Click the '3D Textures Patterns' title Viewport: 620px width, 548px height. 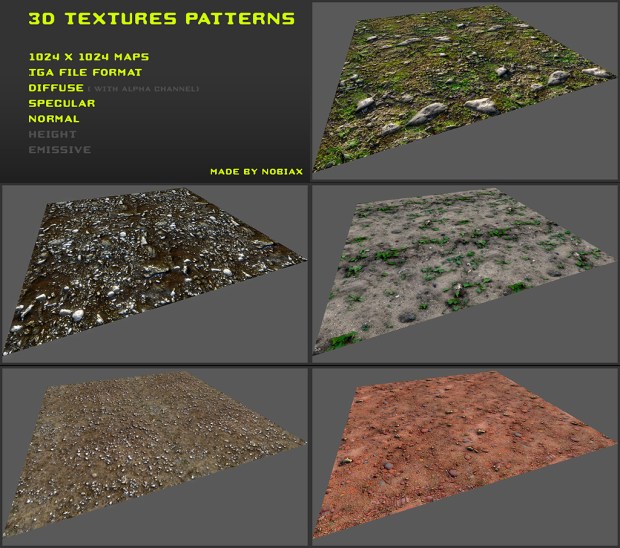[x=161, y=19]
